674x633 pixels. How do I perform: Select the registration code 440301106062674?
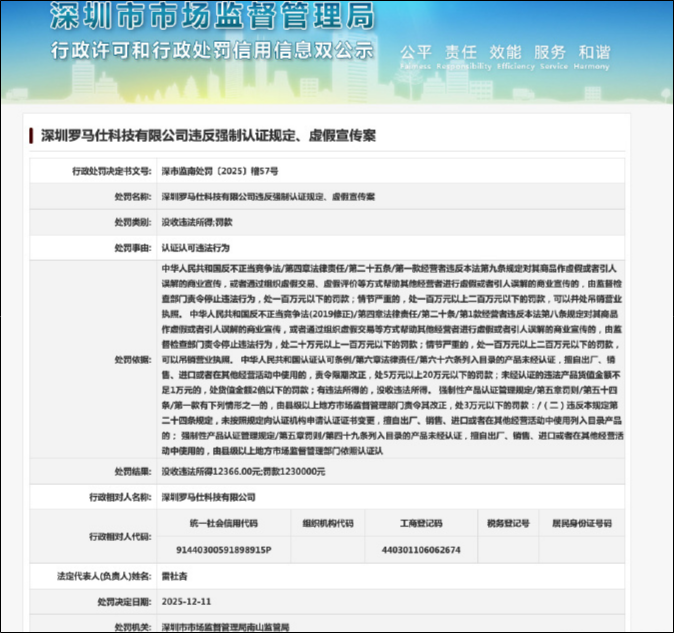pyautogui.click(x=421, y=550)
